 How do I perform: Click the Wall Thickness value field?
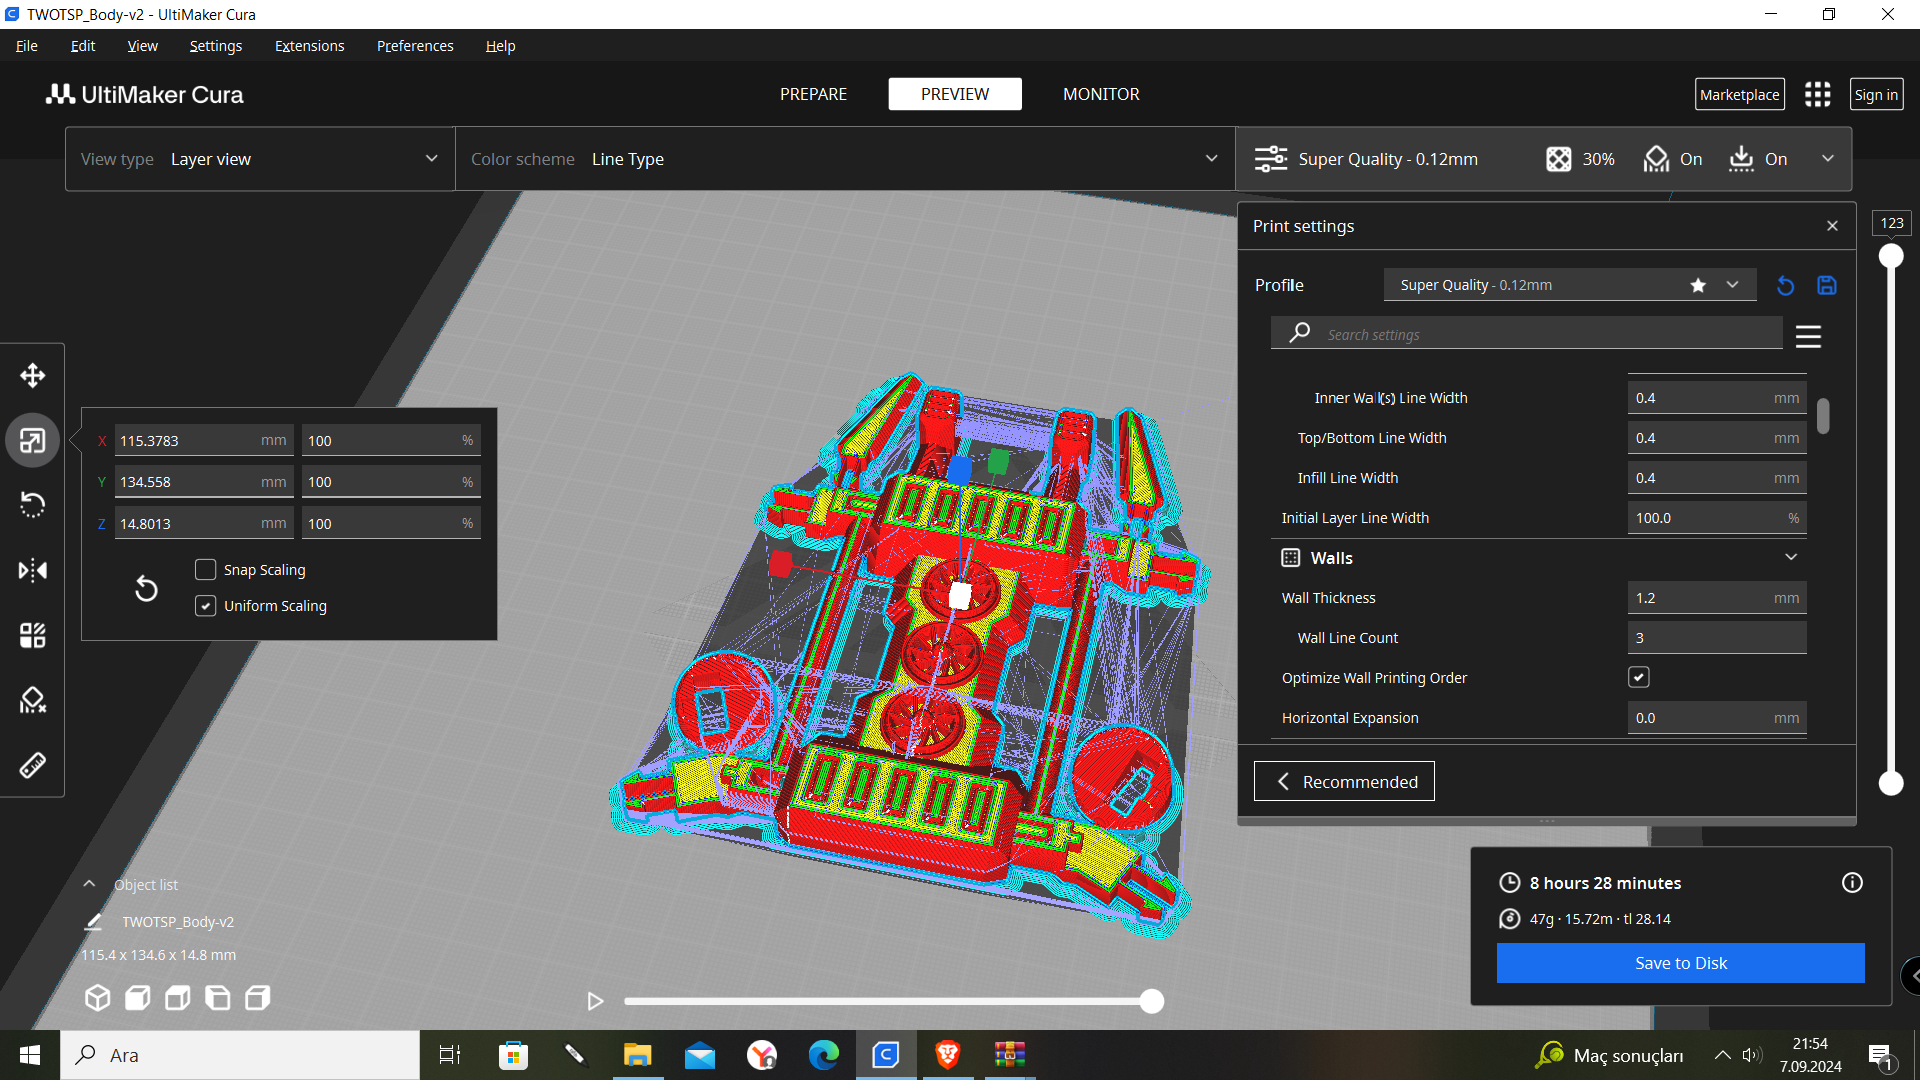1717,598
